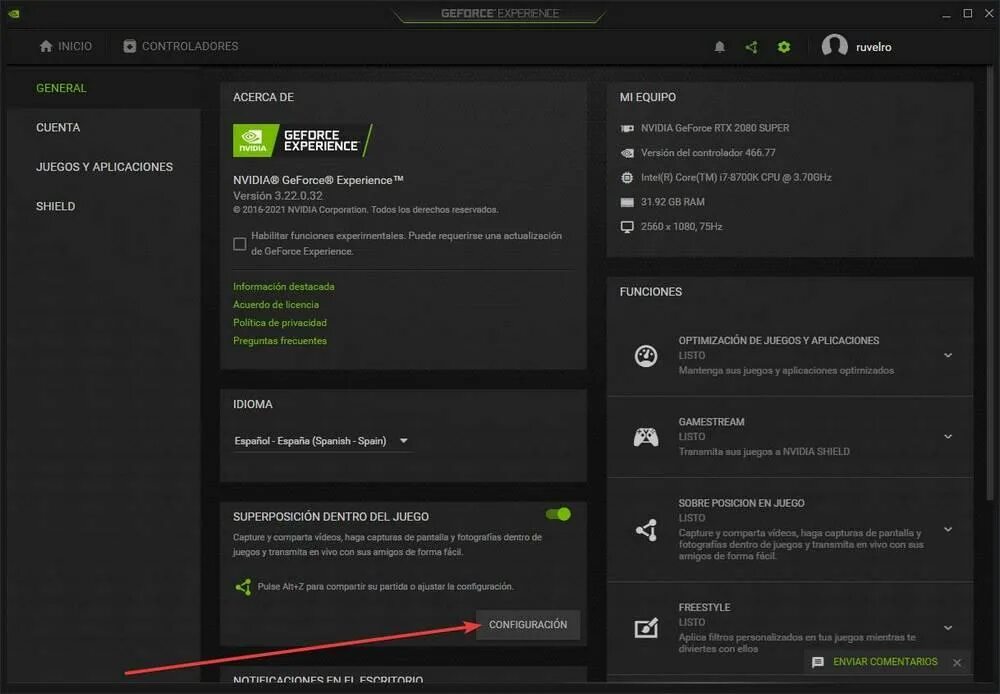Click the gamepad icon for GameStream
The width and height of the screenshot is (1000, 694).
click(x=645, y=437)
